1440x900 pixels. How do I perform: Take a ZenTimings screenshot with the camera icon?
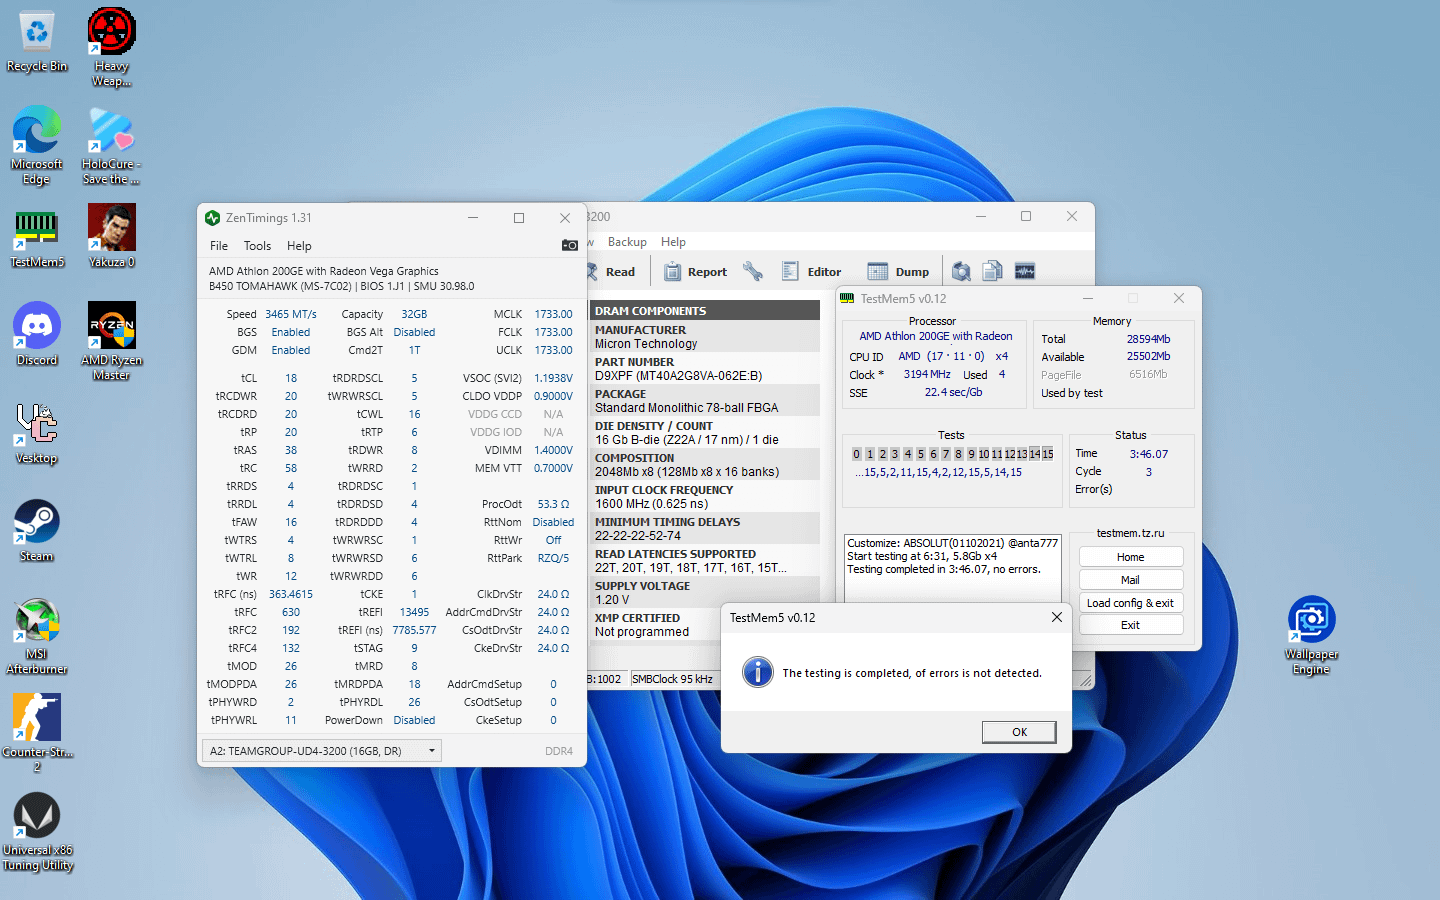tap(570, 245)
